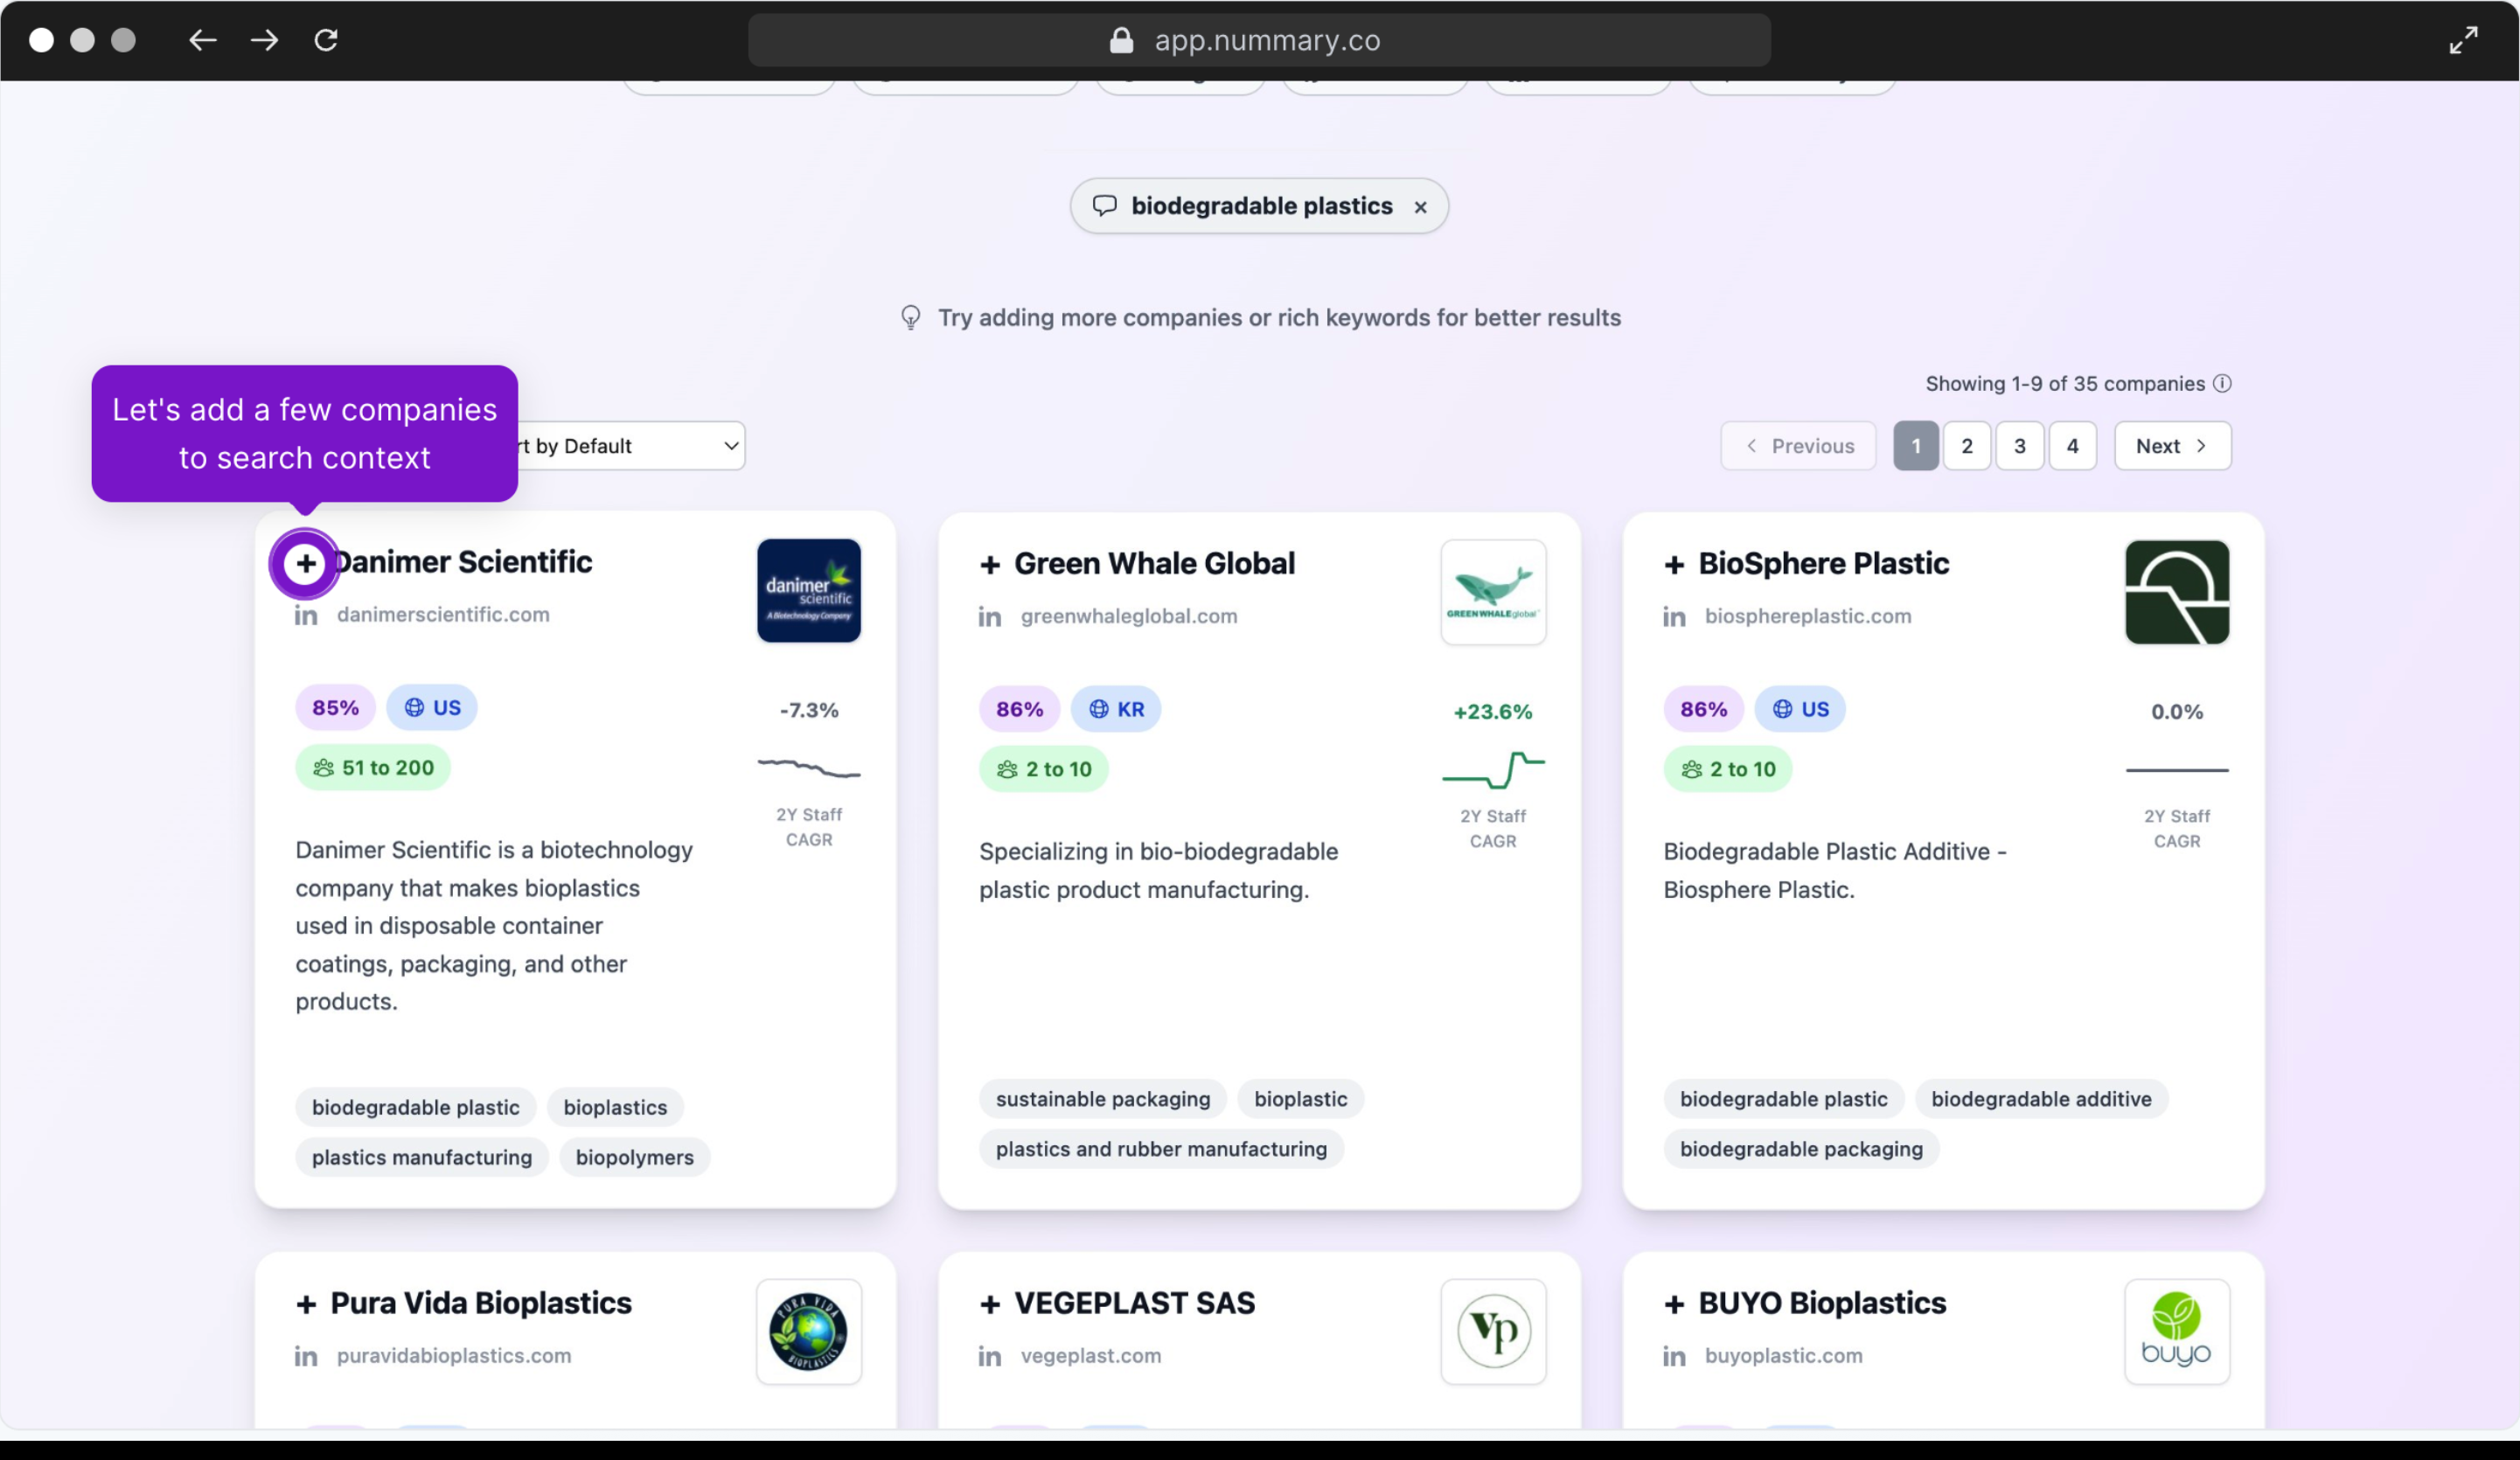Open danimerscientific.com link
Viewport: 2520px width, 1460px height.
click(x=443, y=615)
